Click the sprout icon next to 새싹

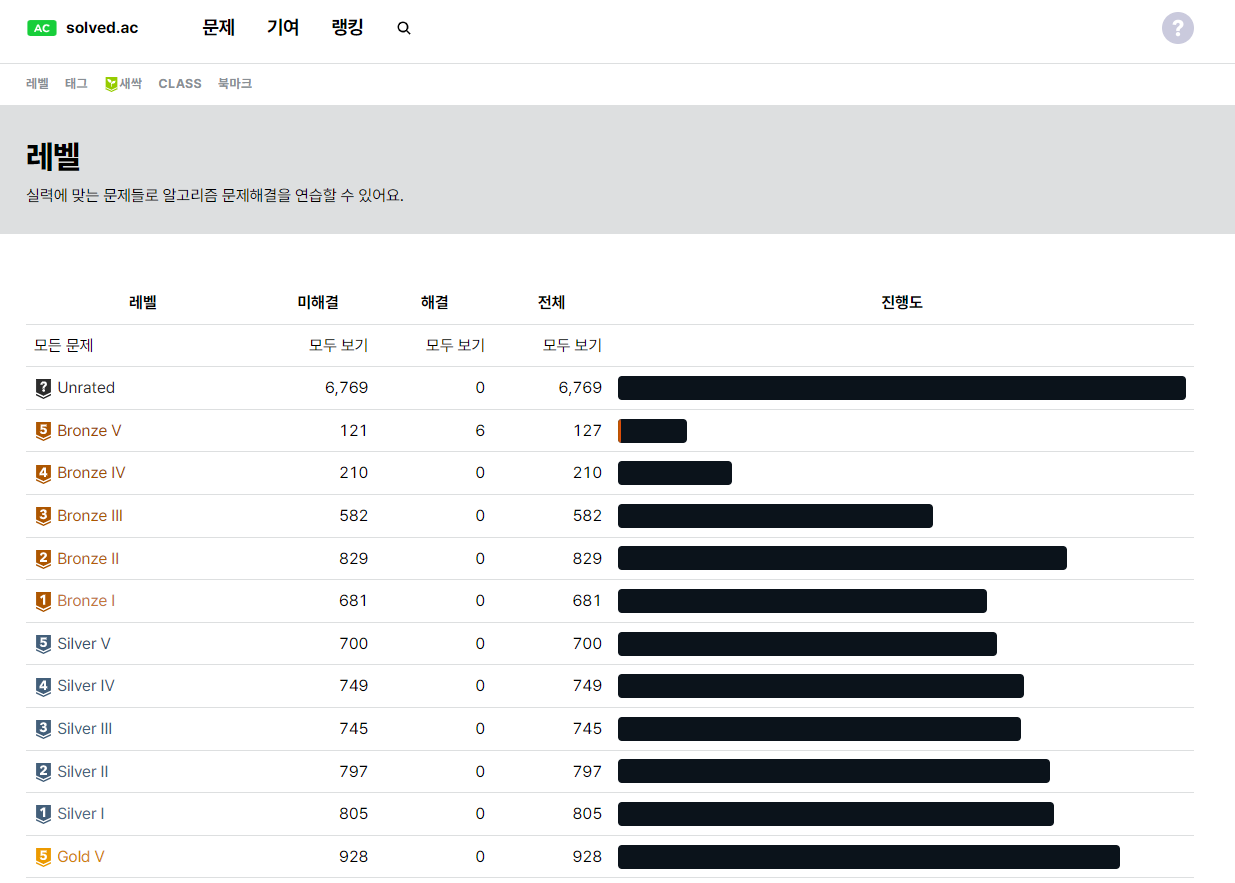tap(110, 83)
